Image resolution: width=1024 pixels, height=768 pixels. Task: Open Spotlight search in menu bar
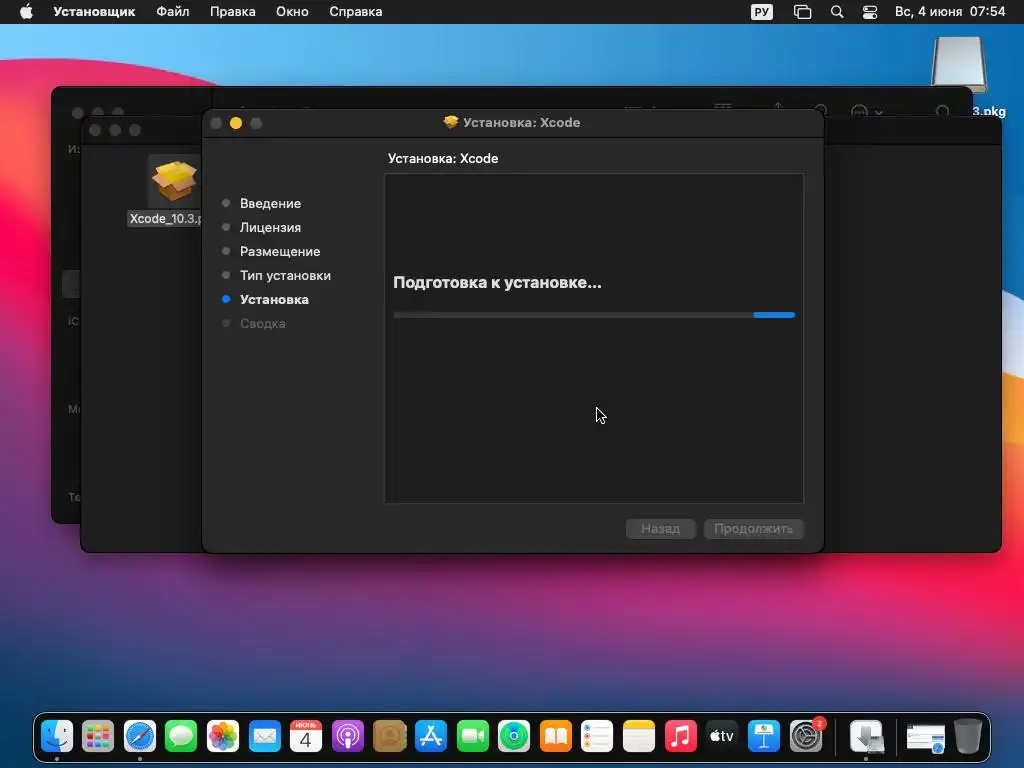[x=837, y=12]
